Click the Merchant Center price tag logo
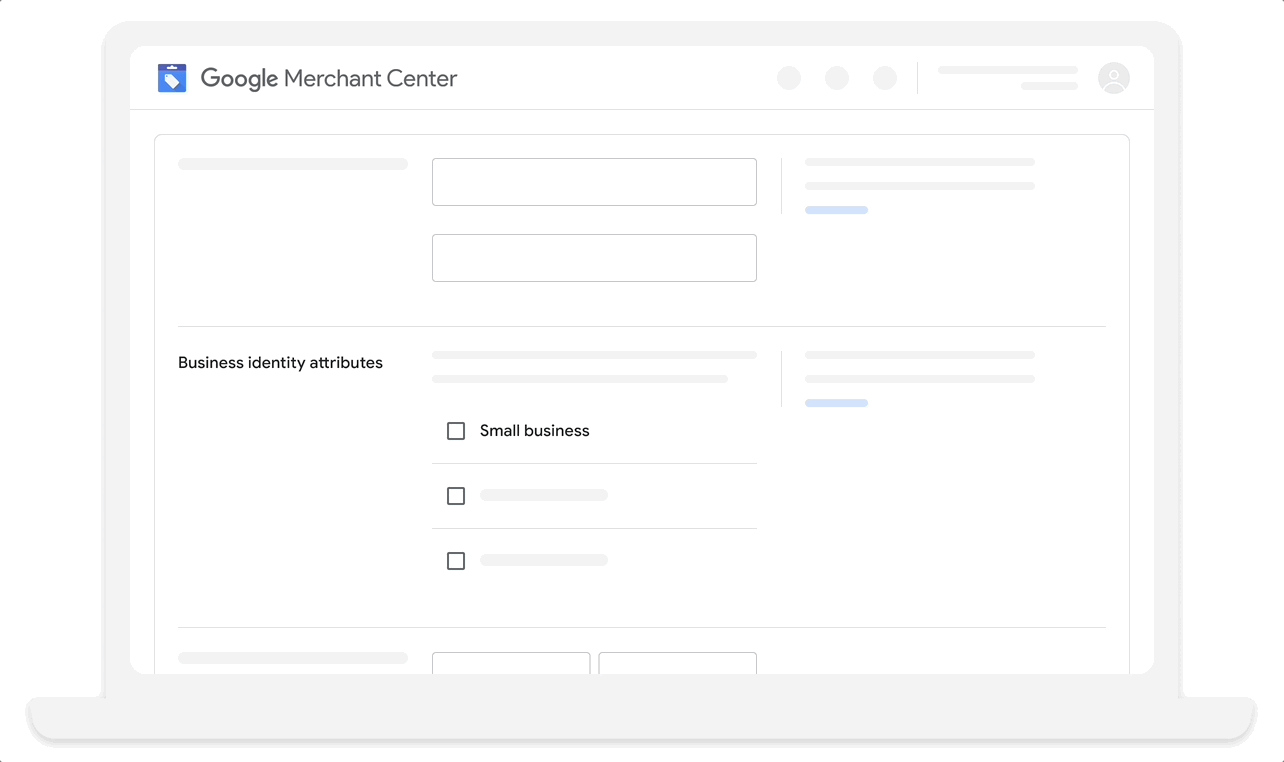The width and height of the screenshot is (1284, 762). coord(172,78)
